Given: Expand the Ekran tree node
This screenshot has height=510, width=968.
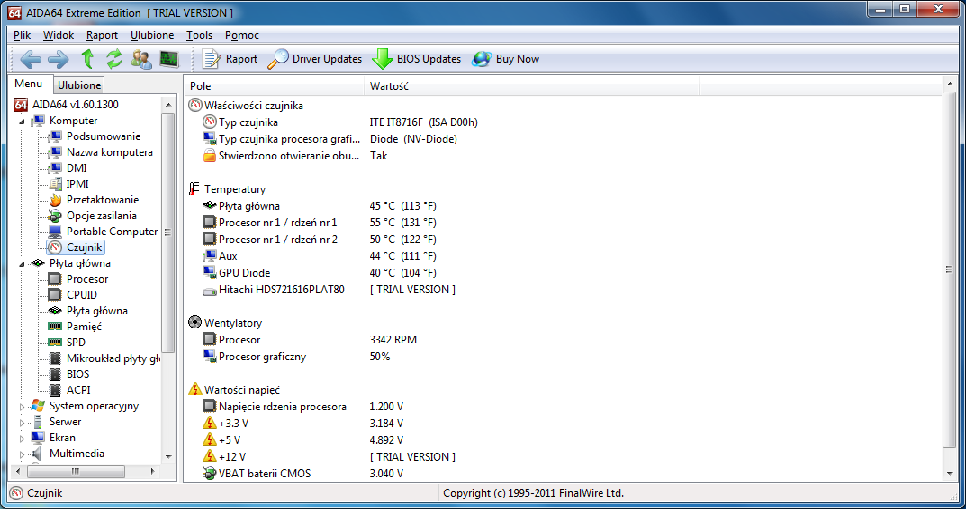Looking at the screenshot, I should [x=22, y=438].
